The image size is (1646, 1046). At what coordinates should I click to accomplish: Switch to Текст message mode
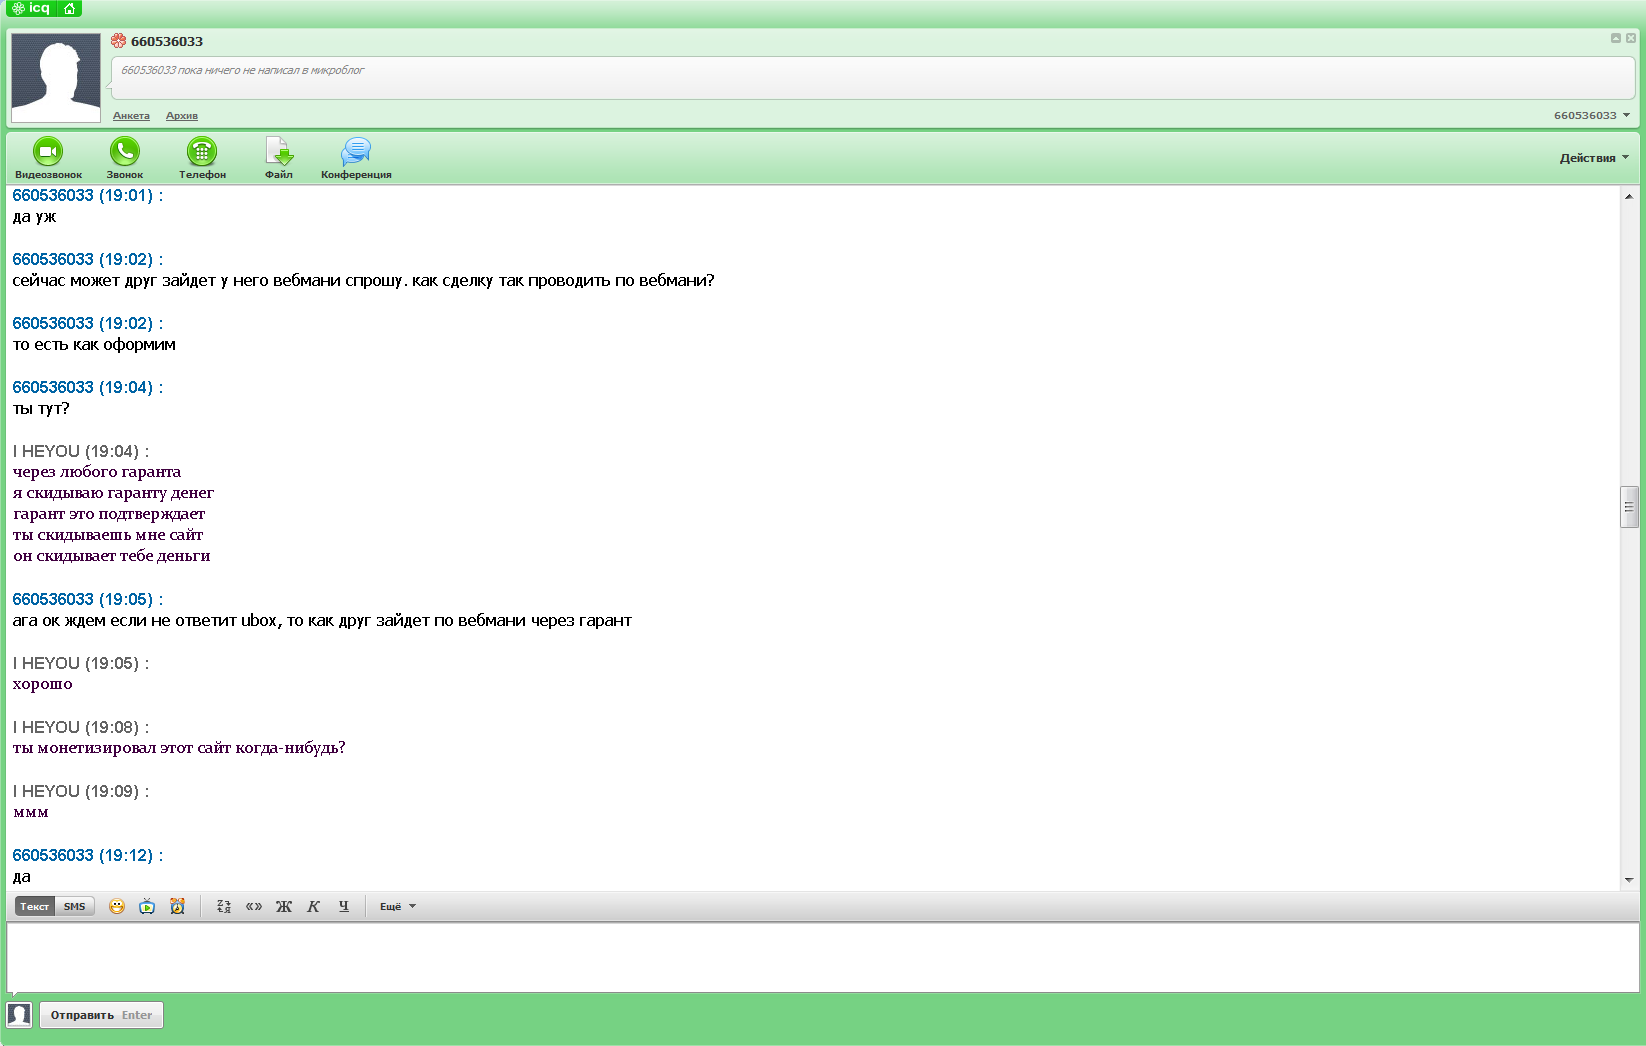click(x=35, y=906)
